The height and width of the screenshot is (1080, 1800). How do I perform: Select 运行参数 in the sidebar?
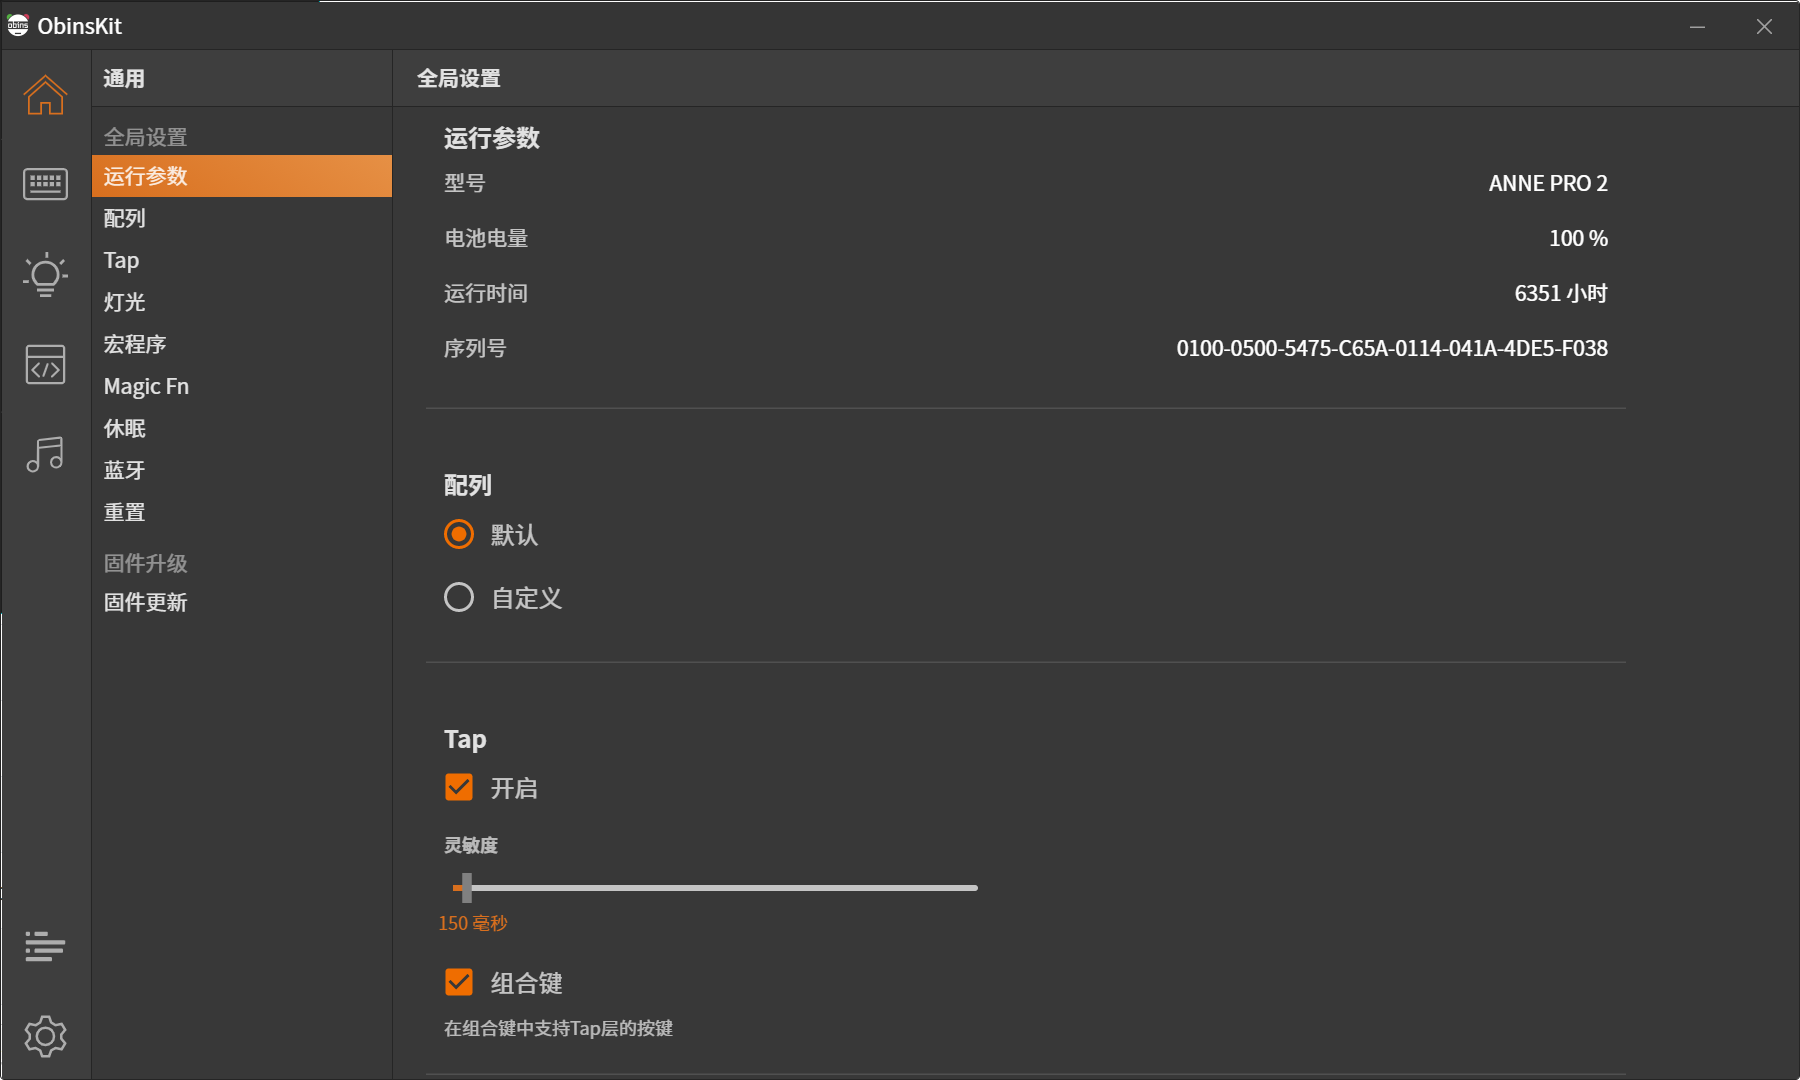(242, 176)
